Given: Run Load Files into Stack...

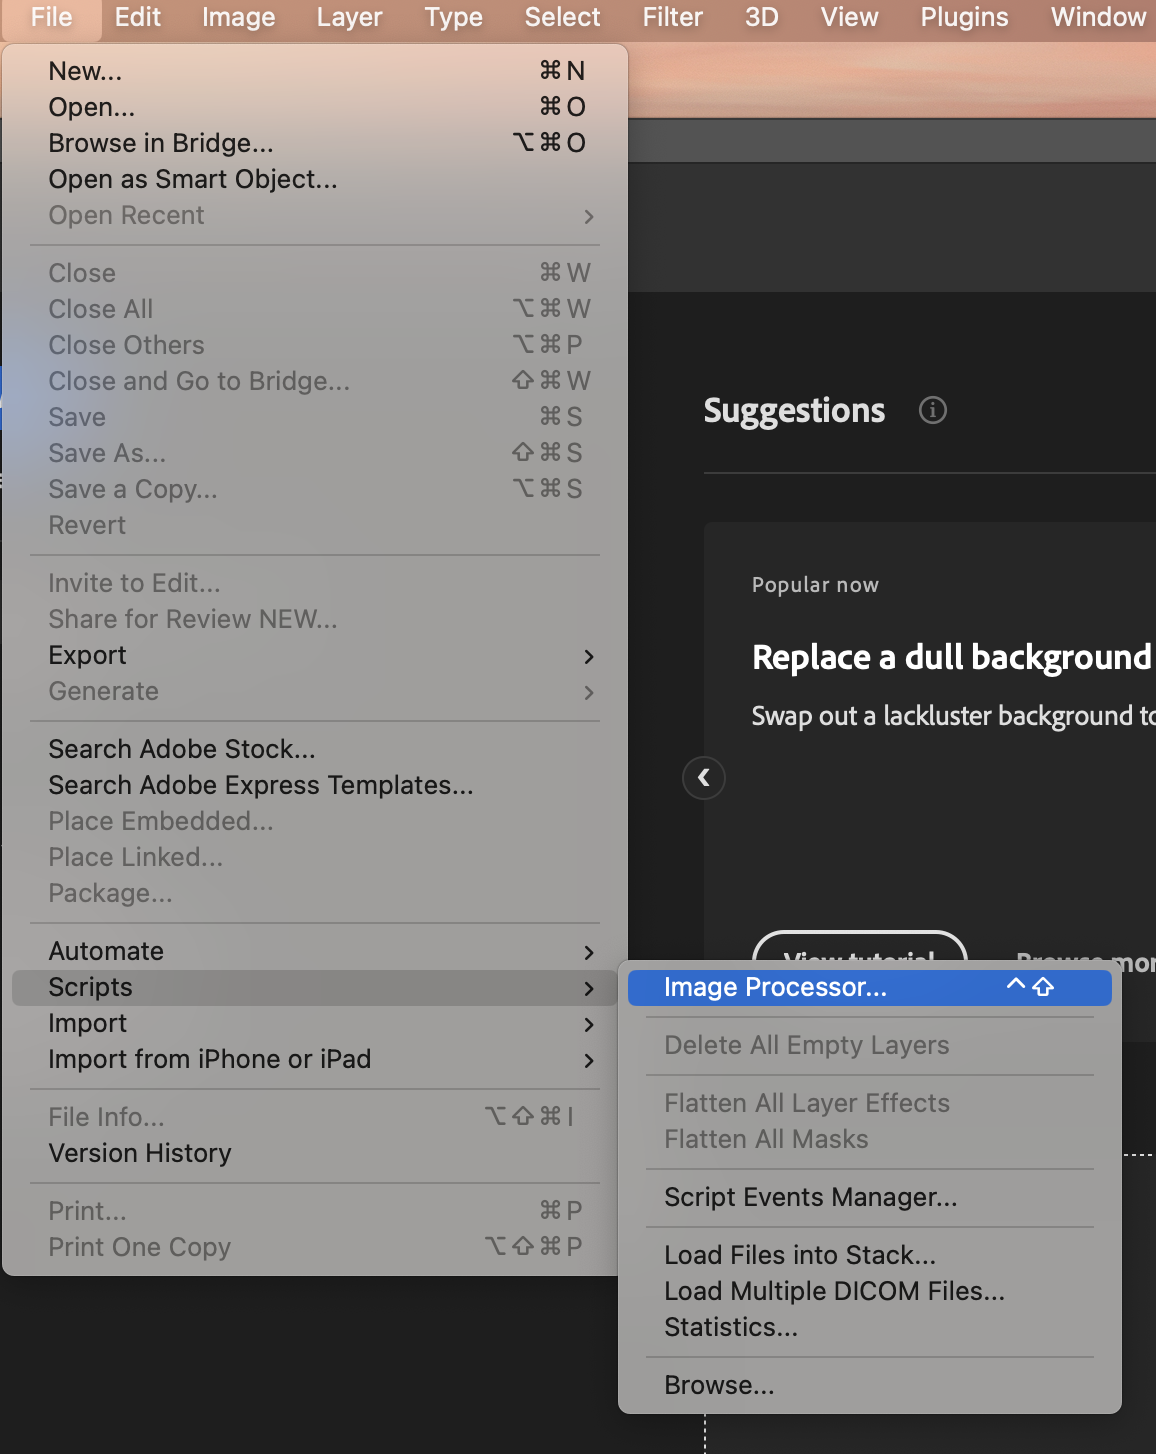Looking at the screenshot, I should click(x=799, y=1255).
